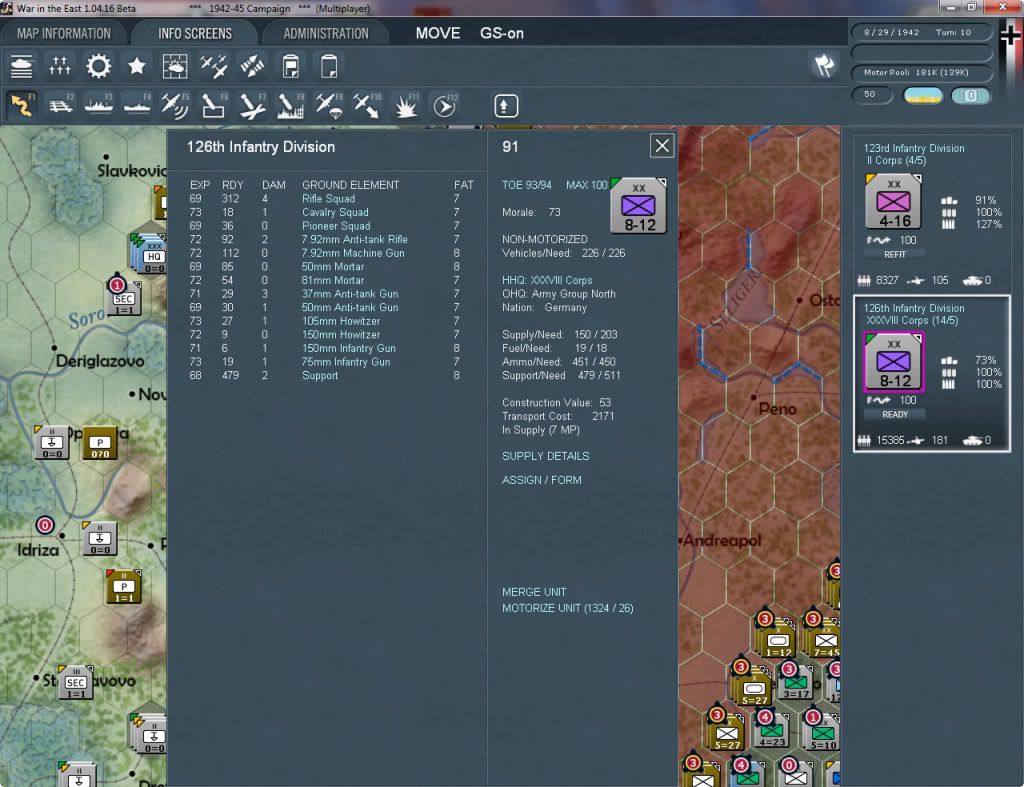Select the F4 amphibious transport mode
Image resolution: width=1024 pixels, height=787 pixels.
coord(137,105)
